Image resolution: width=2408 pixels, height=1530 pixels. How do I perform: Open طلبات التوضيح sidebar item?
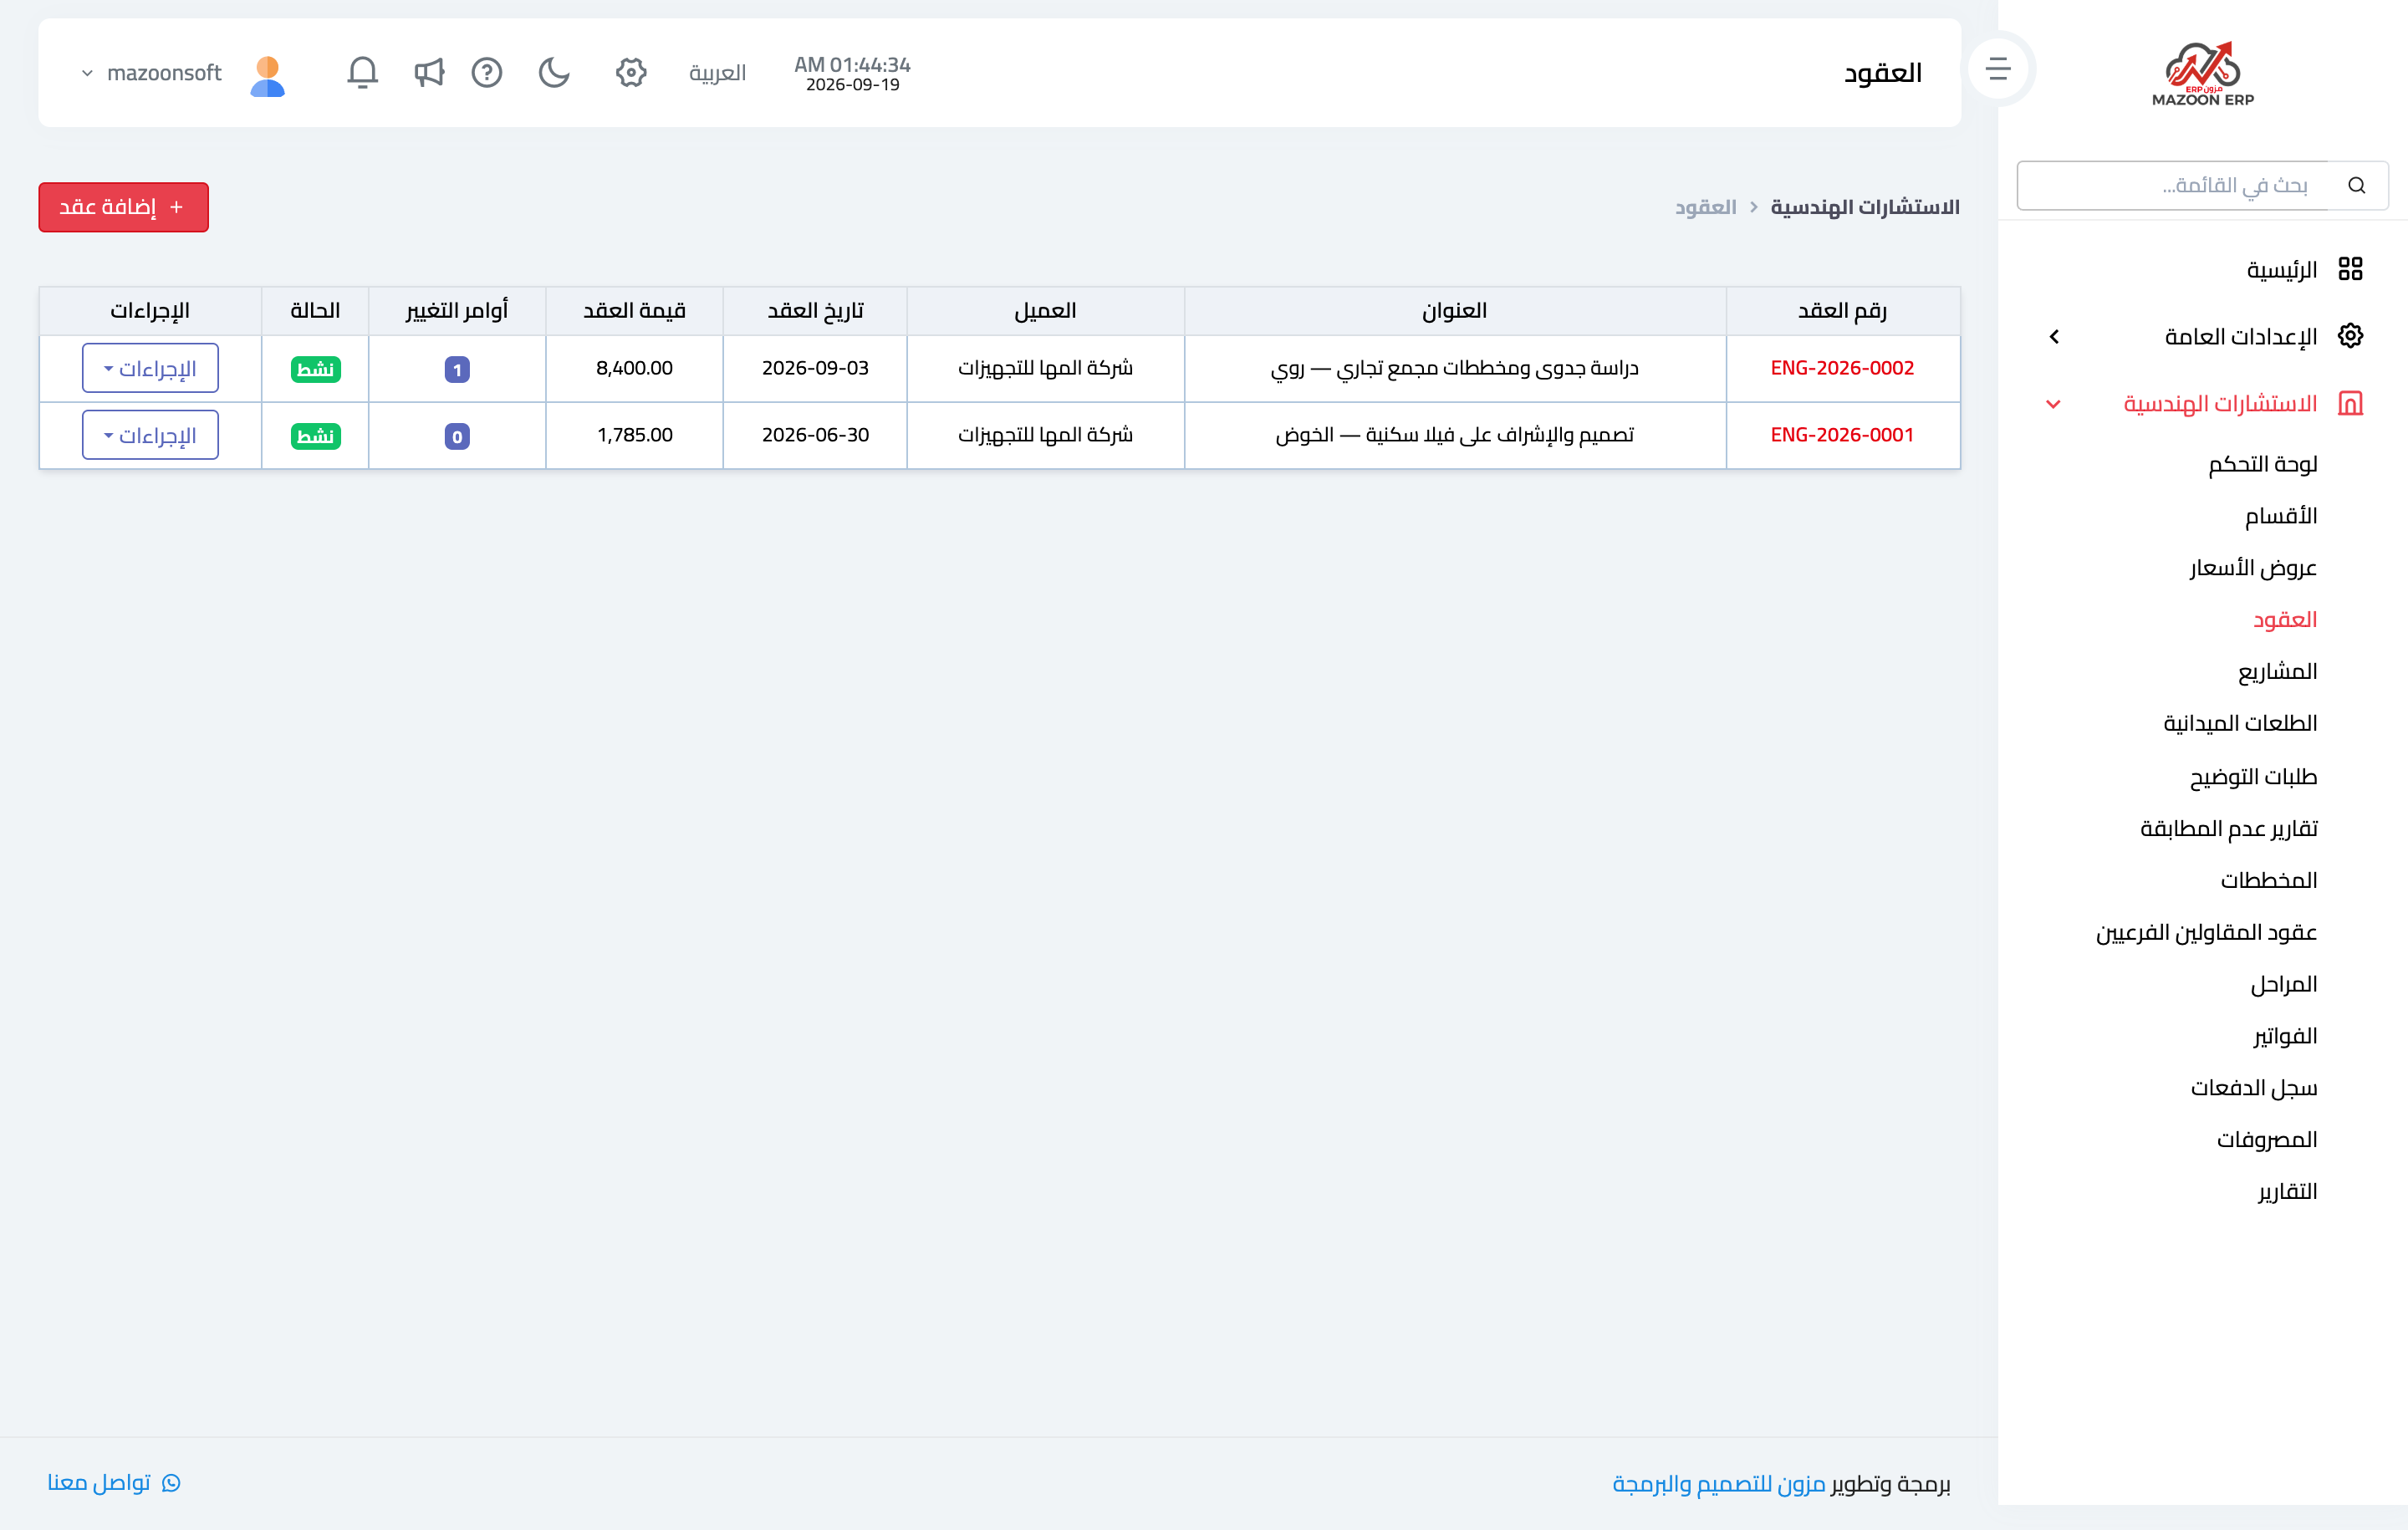click(2254, 776)
